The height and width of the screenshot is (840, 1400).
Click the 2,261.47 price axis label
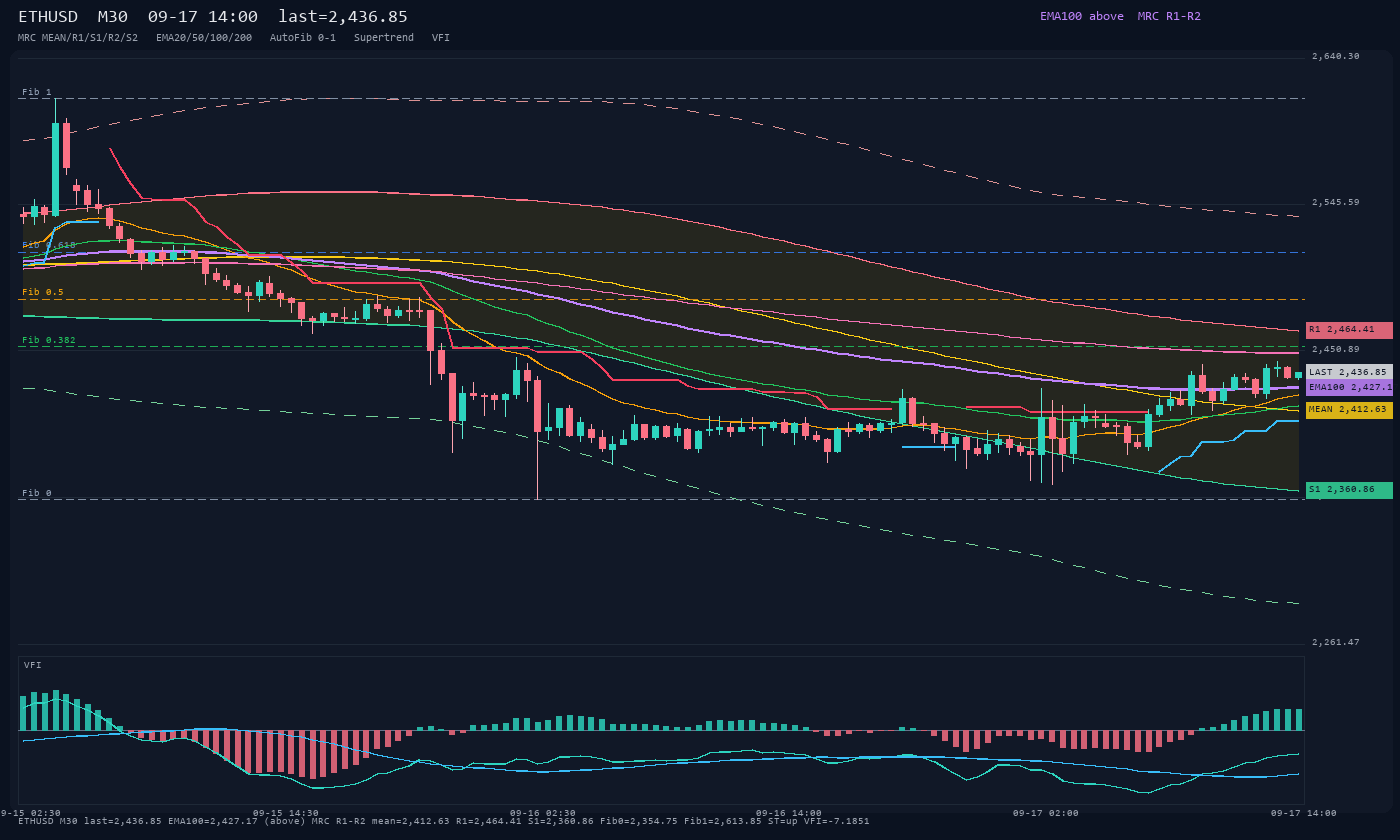[x=1336, y=642]
